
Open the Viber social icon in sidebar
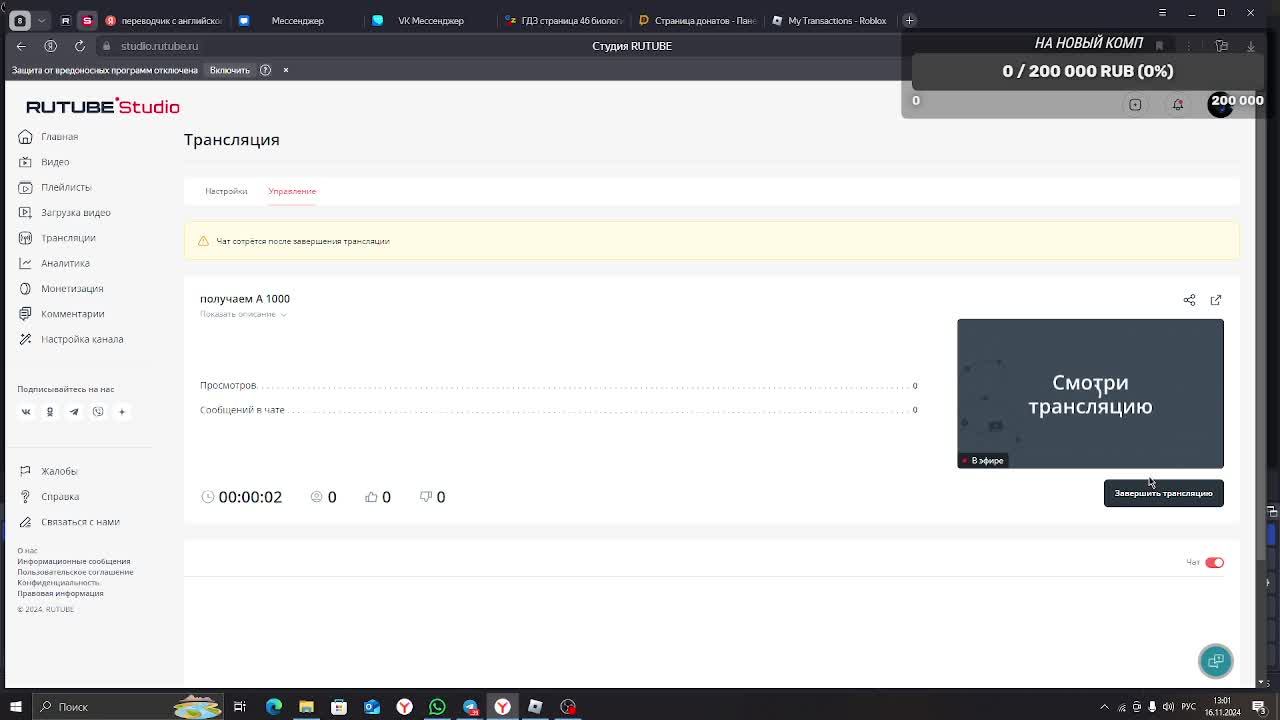98,412
